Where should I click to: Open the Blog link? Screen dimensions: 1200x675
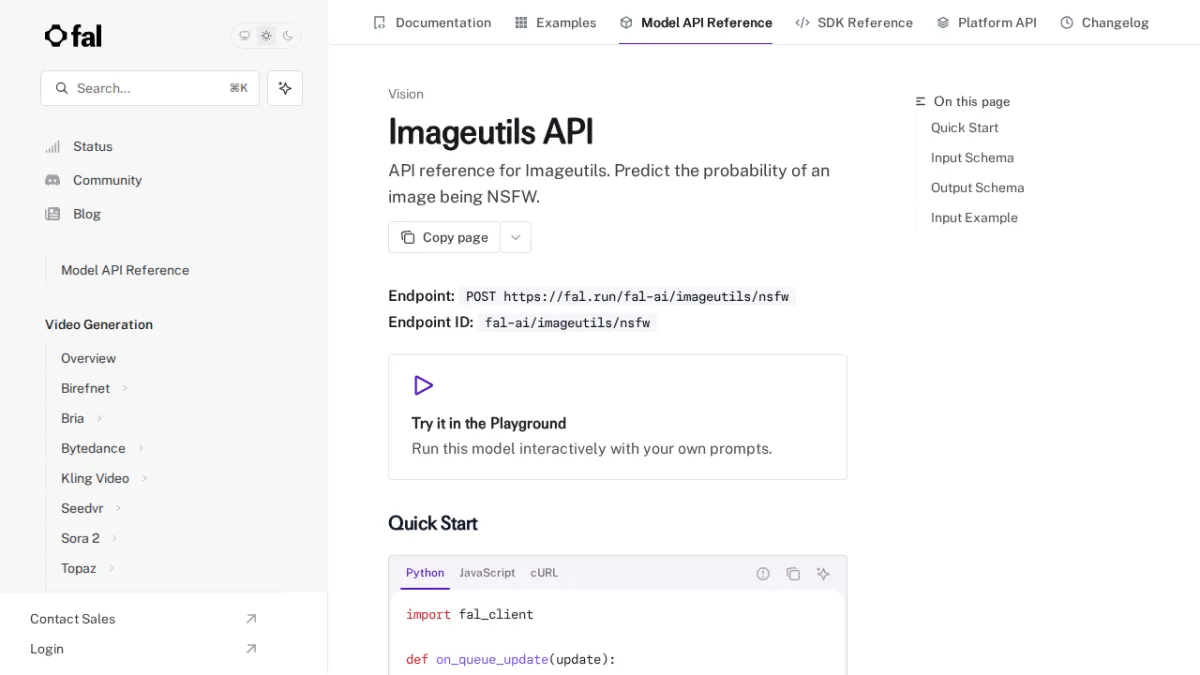tap(87, 214)
